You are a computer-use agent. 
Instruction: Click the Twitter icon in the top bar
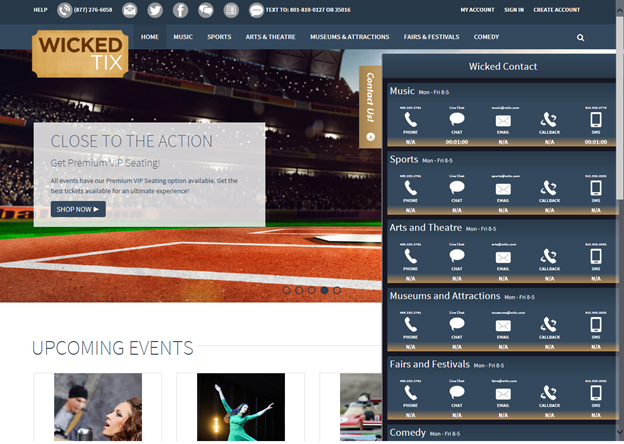point(155,10)
